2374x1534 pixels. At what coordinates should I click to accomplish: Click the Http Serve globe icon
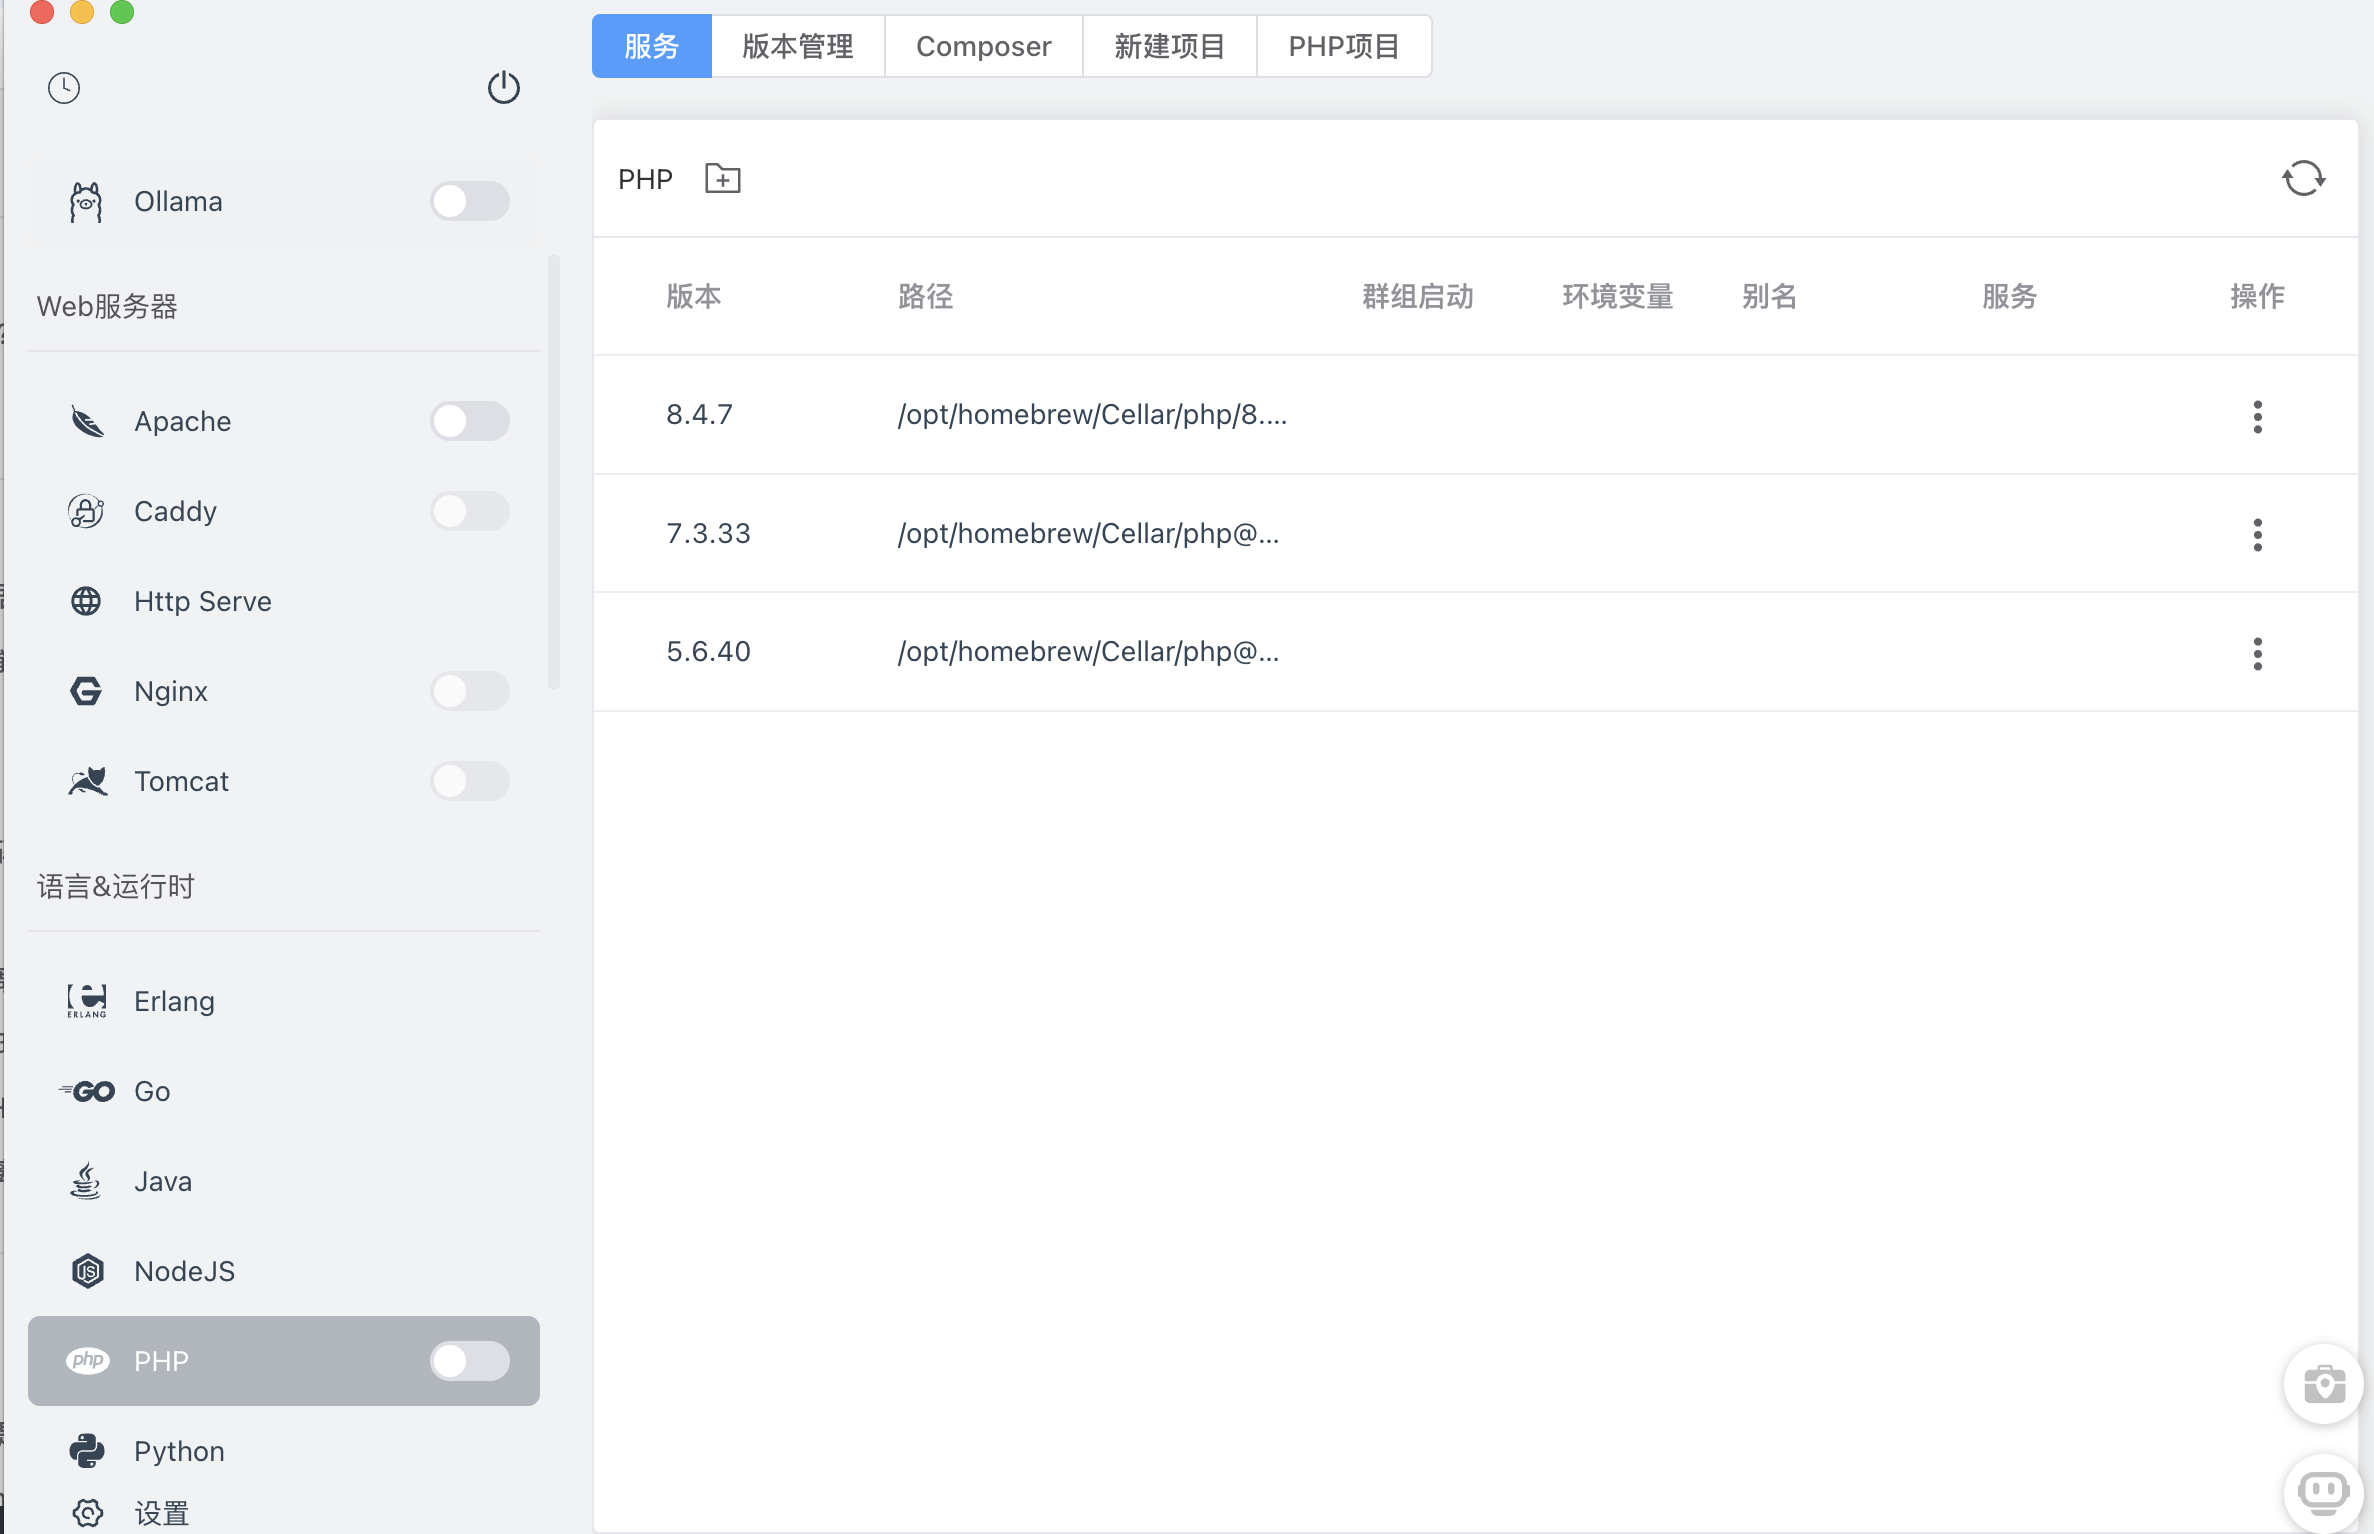point(86,601)
